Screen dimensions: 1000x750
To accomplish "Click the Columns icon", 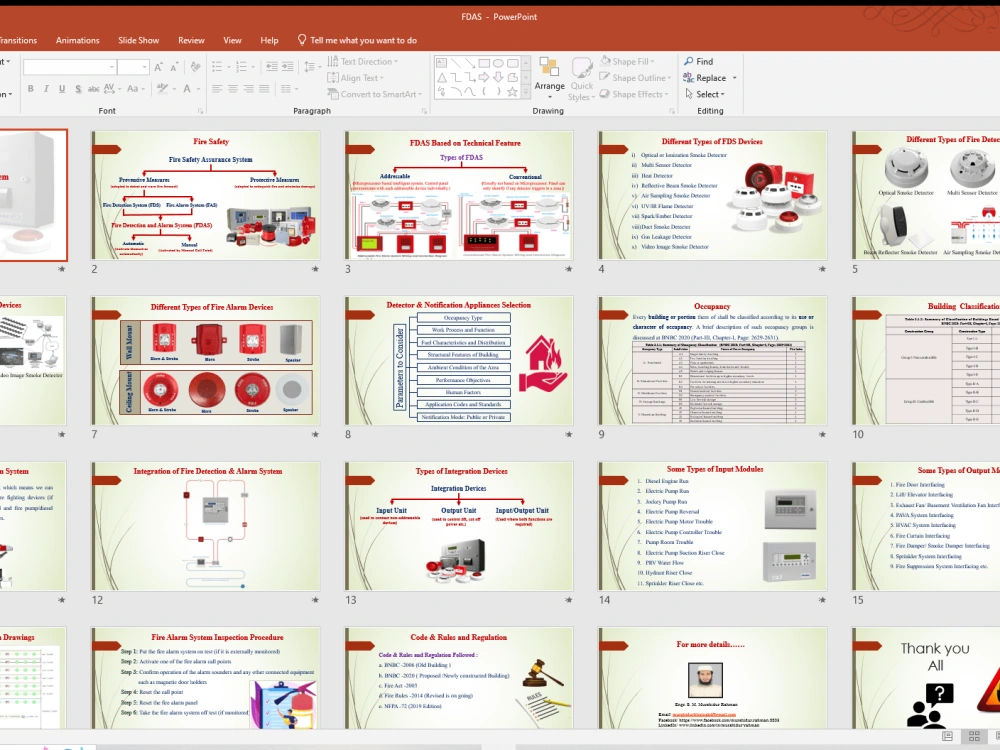I will click(286, 89).
